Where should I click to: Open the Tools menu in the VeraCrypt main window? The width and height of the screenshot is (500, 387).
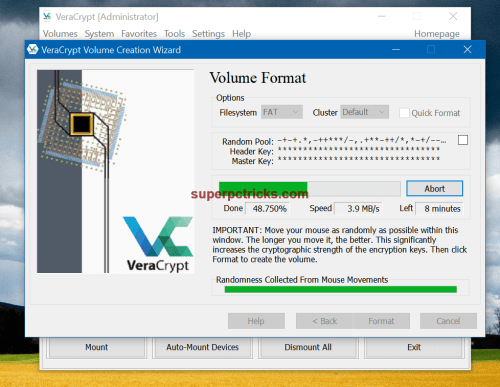[x=174, y=34]
